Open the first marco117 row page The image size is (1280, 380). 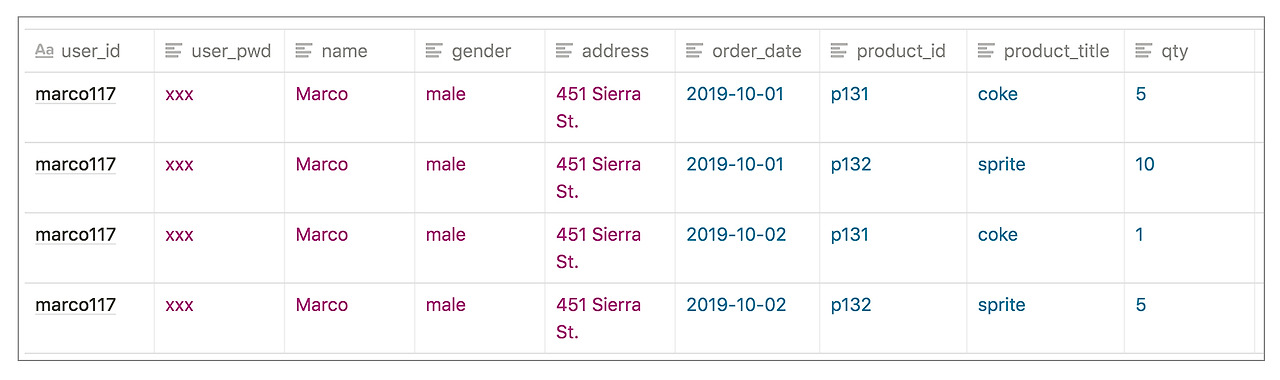tap(76, 95)
